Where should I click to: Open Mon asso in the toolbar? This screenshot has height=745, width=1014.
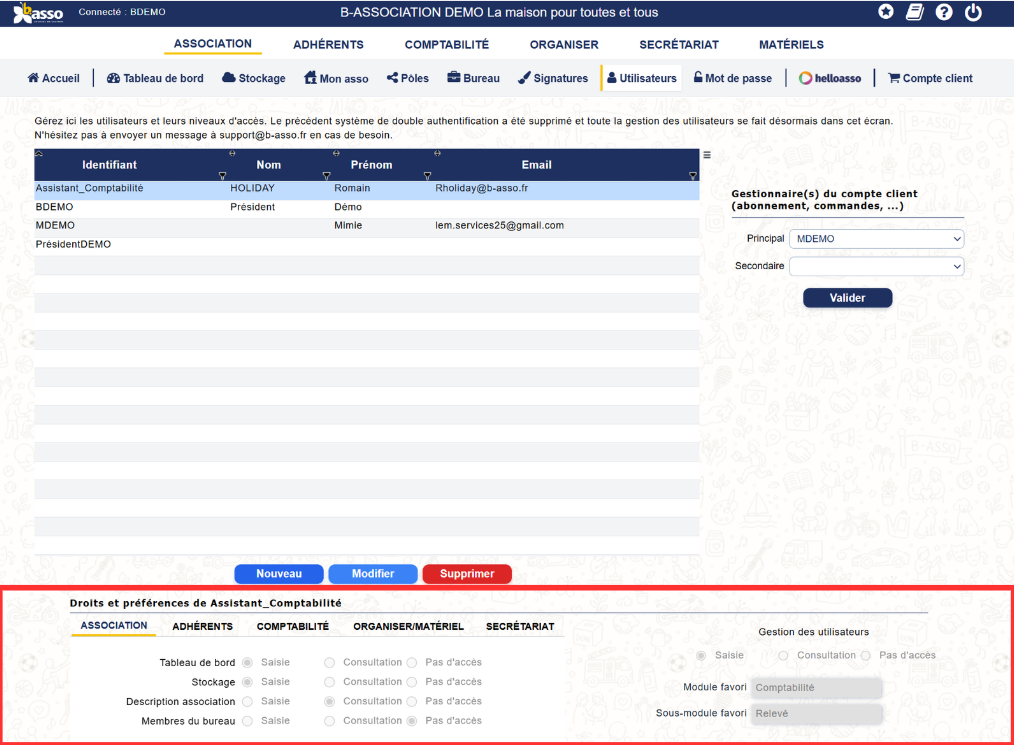(x=336, y=78)
